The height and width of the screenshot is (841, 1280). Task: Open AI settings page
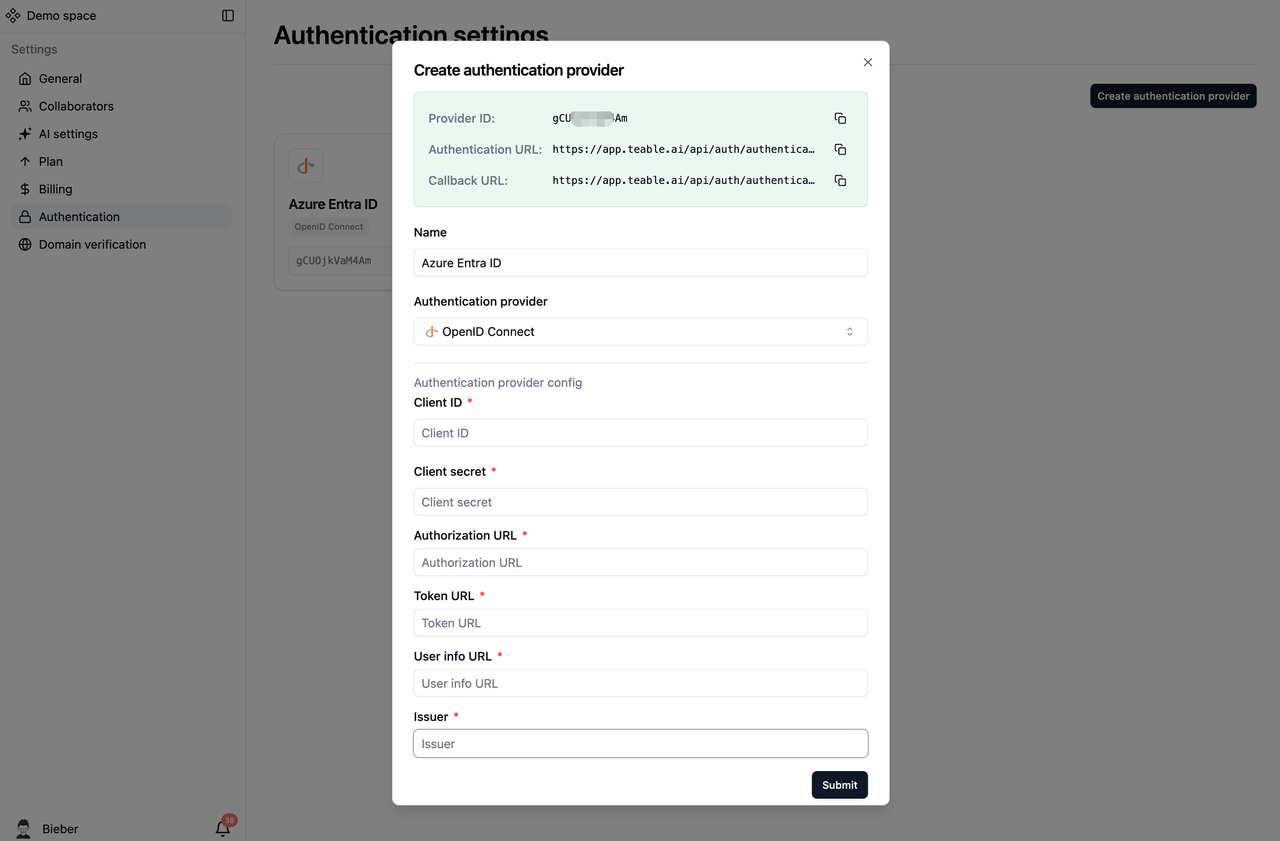pos(121,134)
